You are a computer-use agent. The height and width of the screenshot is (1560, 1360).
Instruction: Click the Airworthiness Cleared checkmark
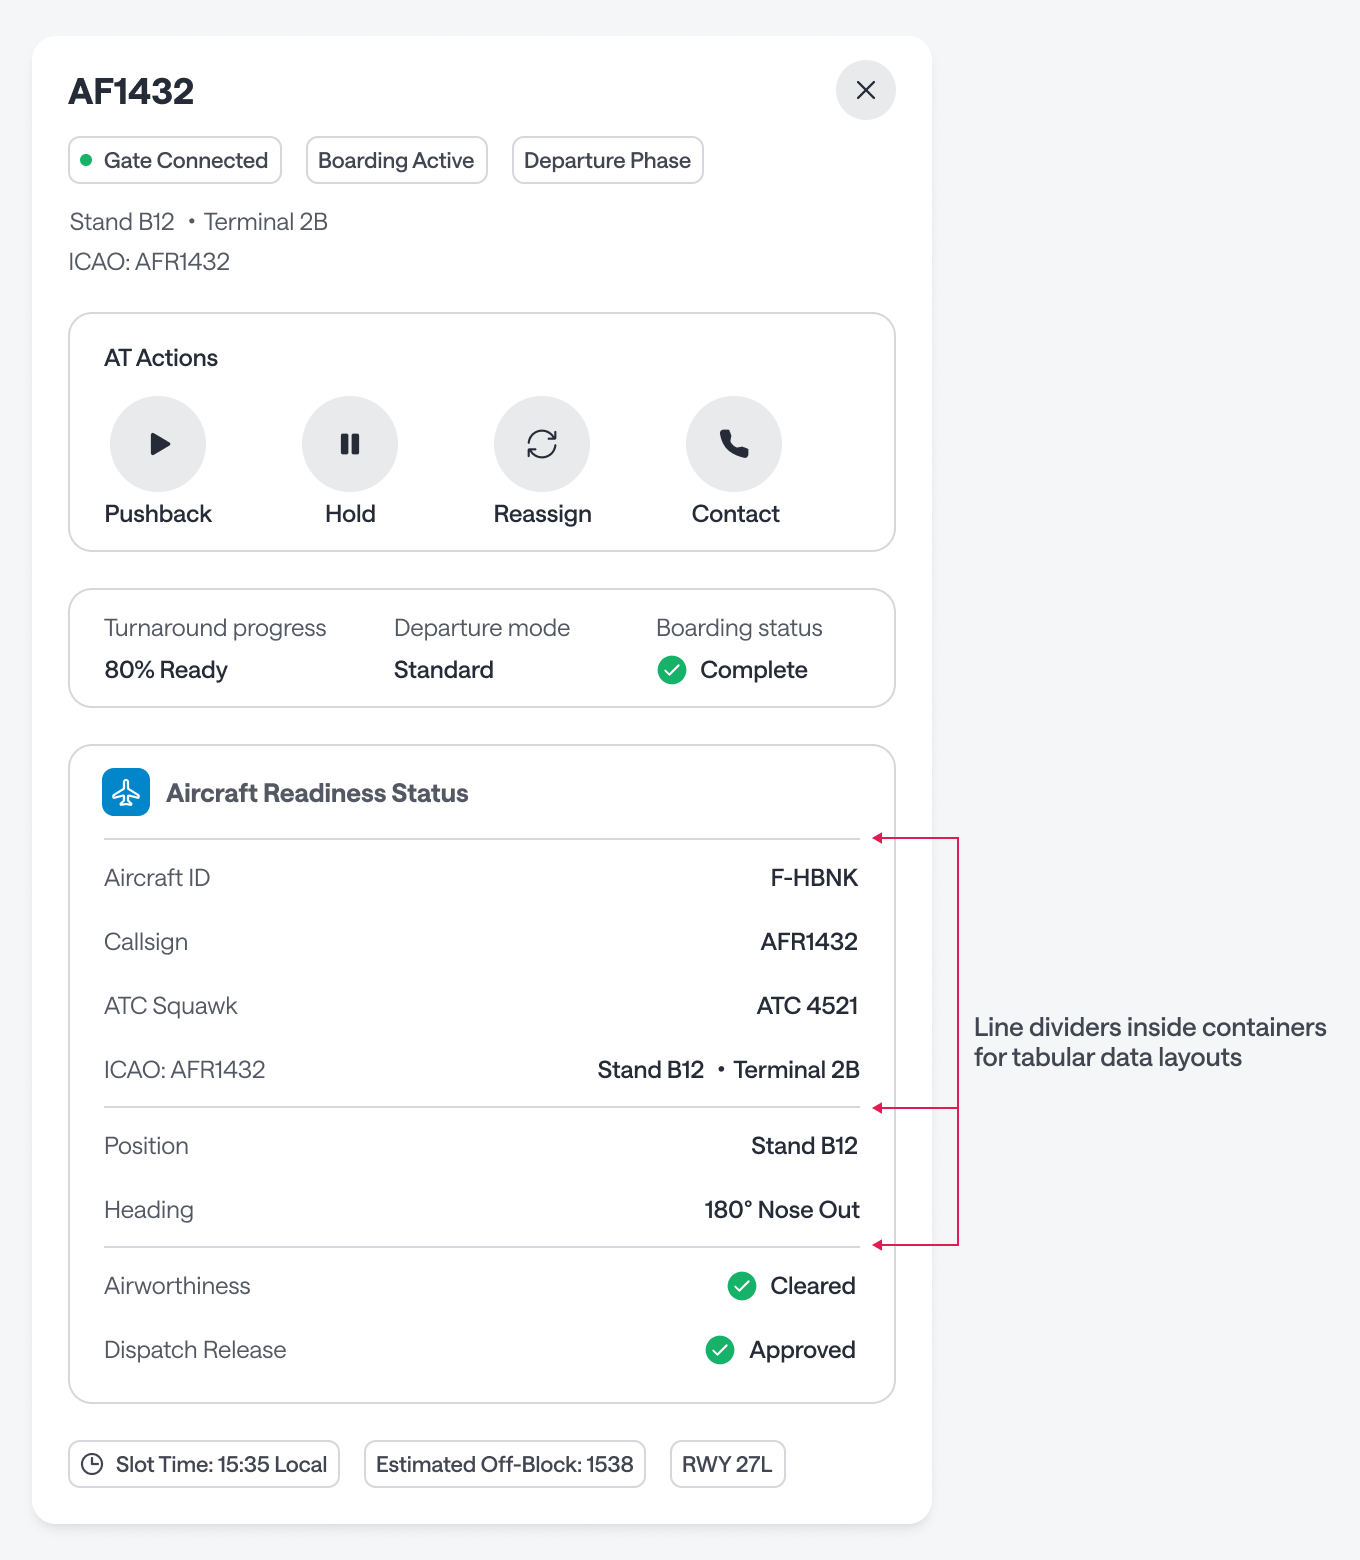click(x=742, y=1286)
